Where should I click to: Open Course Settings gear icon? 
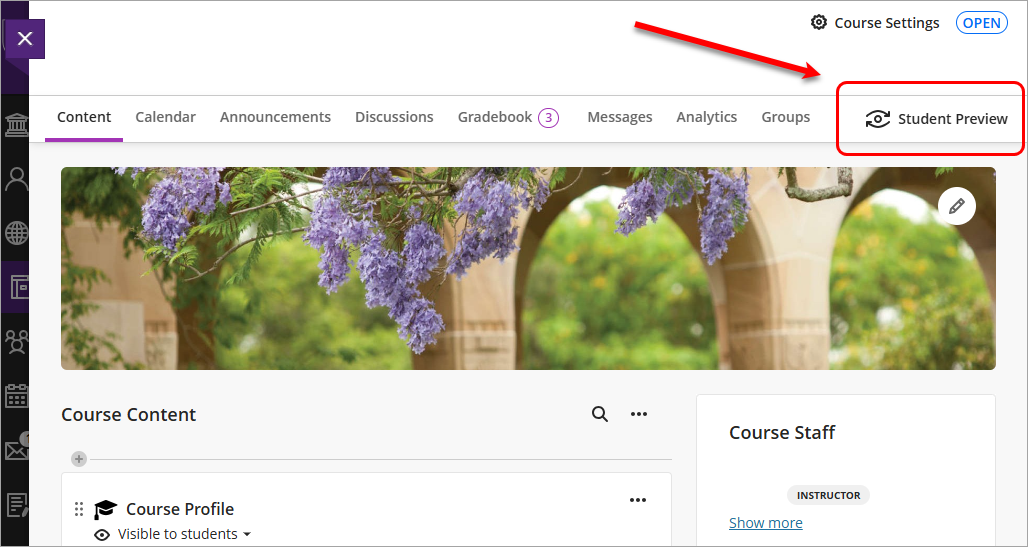click(819, 22)
